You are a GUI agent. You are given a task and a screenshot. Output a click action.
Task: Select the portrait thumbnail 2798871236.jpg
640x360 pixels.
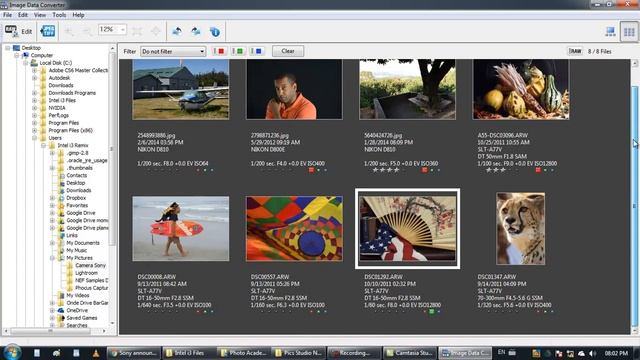click(x=294, y=89)
